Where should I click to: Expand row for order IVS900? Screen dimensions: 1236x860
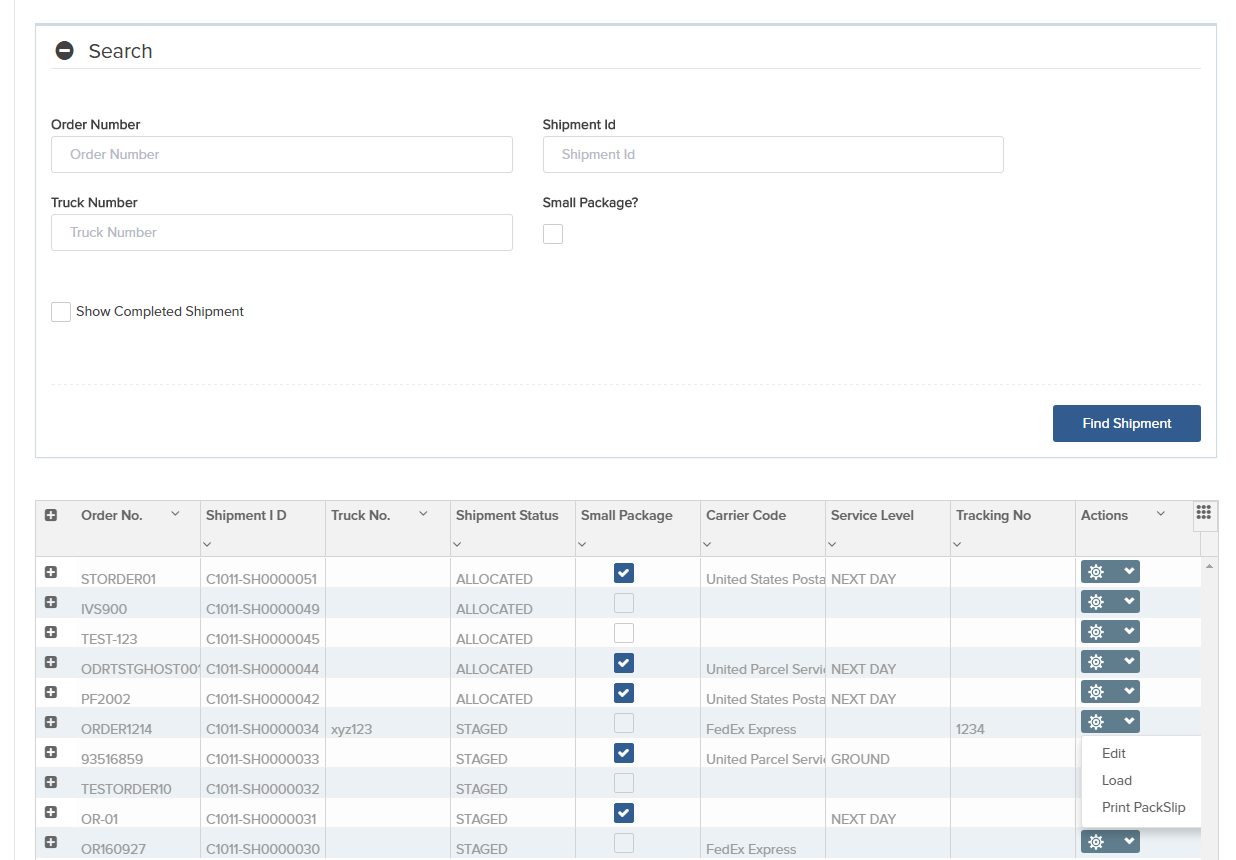[51, 603]
